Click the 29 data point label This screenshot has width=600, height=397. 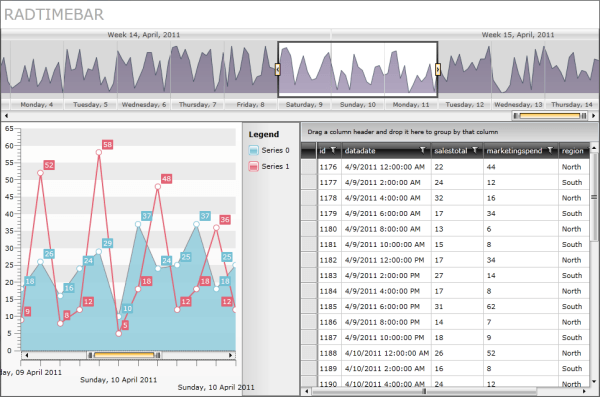[108, 243]
